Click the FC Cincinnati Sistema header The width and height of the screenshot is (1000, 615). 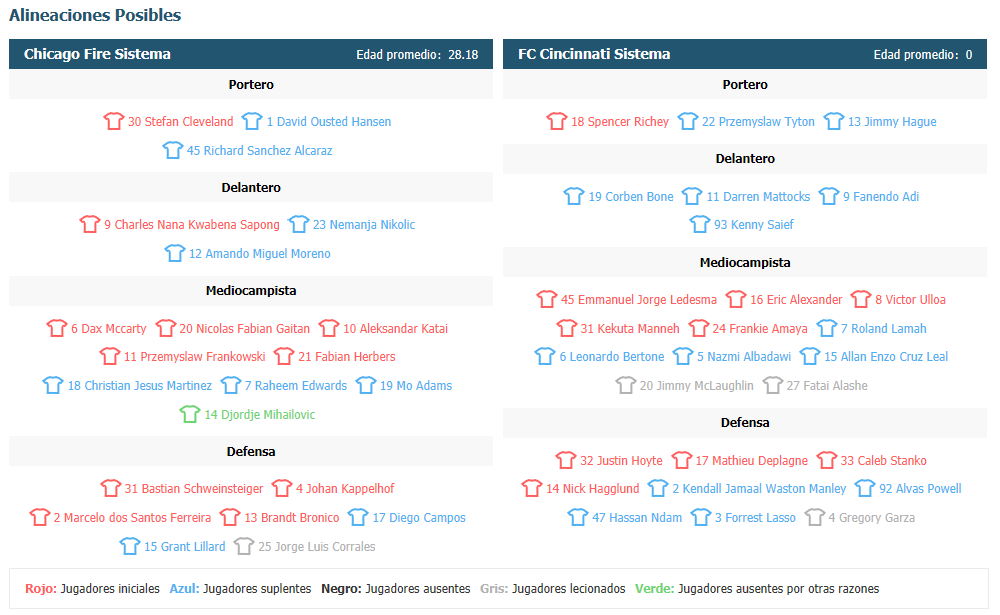point(594,54)
